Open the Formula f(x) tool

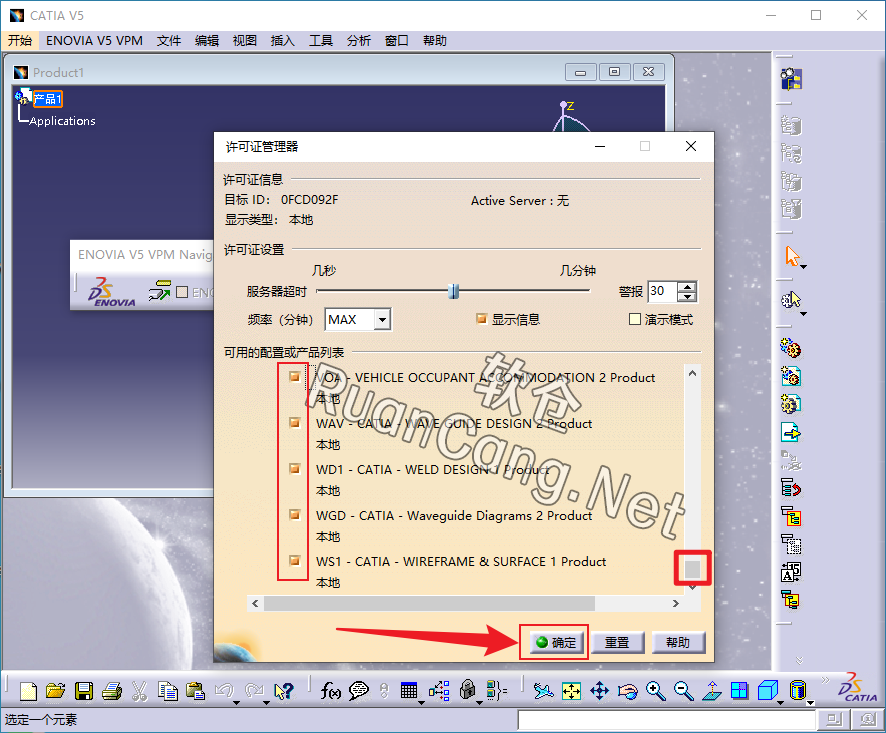[x=331, y=691]
